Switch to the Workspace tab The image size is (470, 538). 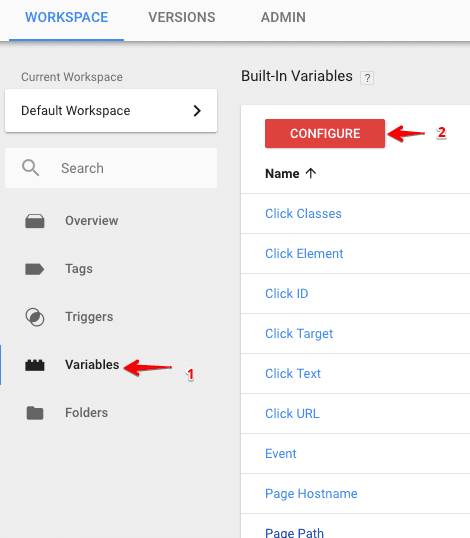pyautogui.click(x=67, y=17)
